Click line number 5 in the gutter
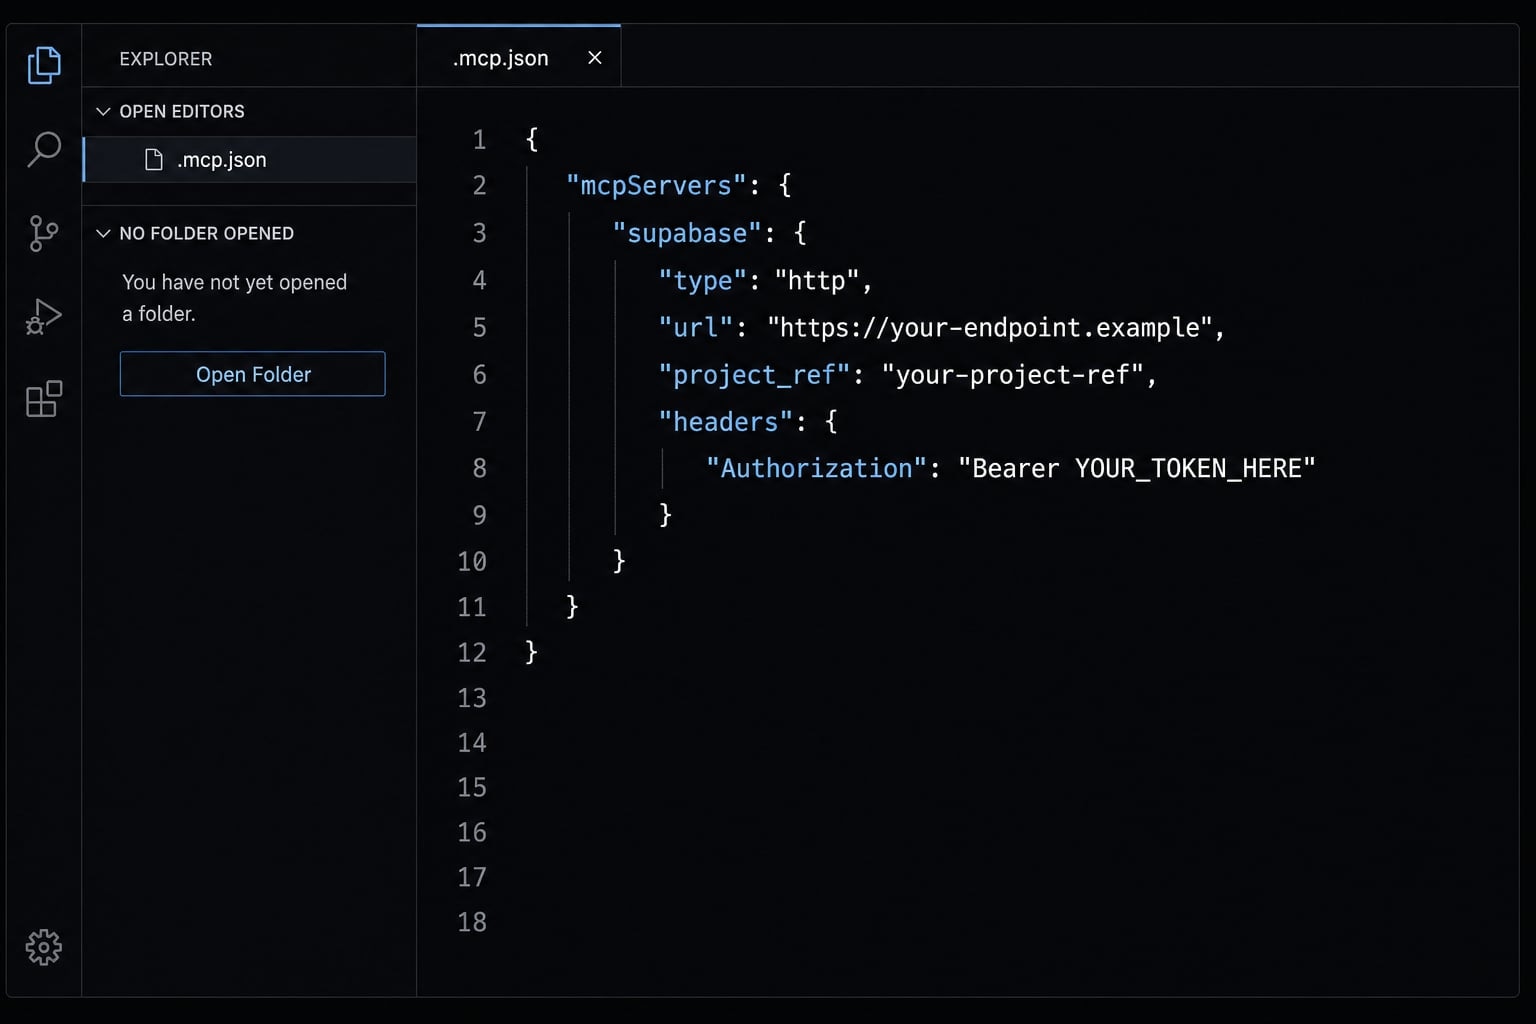1536x1024 pixels. tap(480, 328)
